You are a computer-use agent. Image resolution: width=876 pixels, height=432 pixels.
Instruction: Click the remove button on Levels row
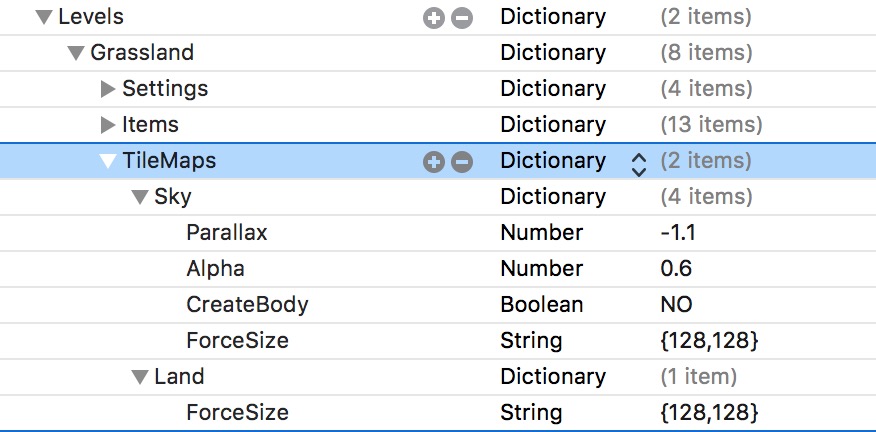point(461,17)
